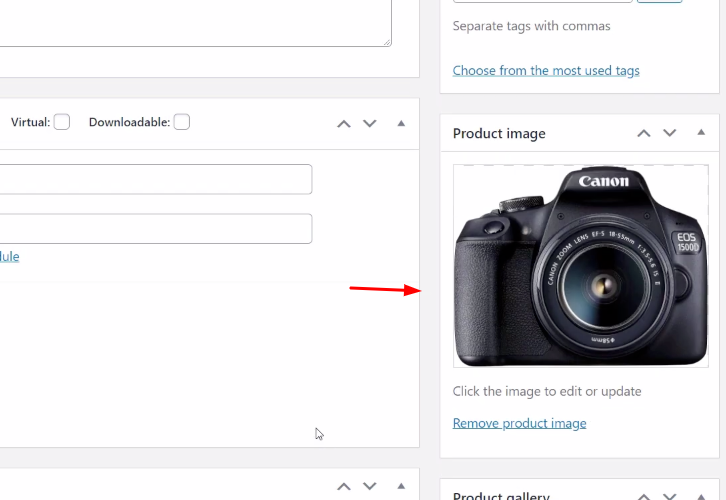726x500 pixels.
Task: Open the Canon camera product image
Action: [581, 266]
